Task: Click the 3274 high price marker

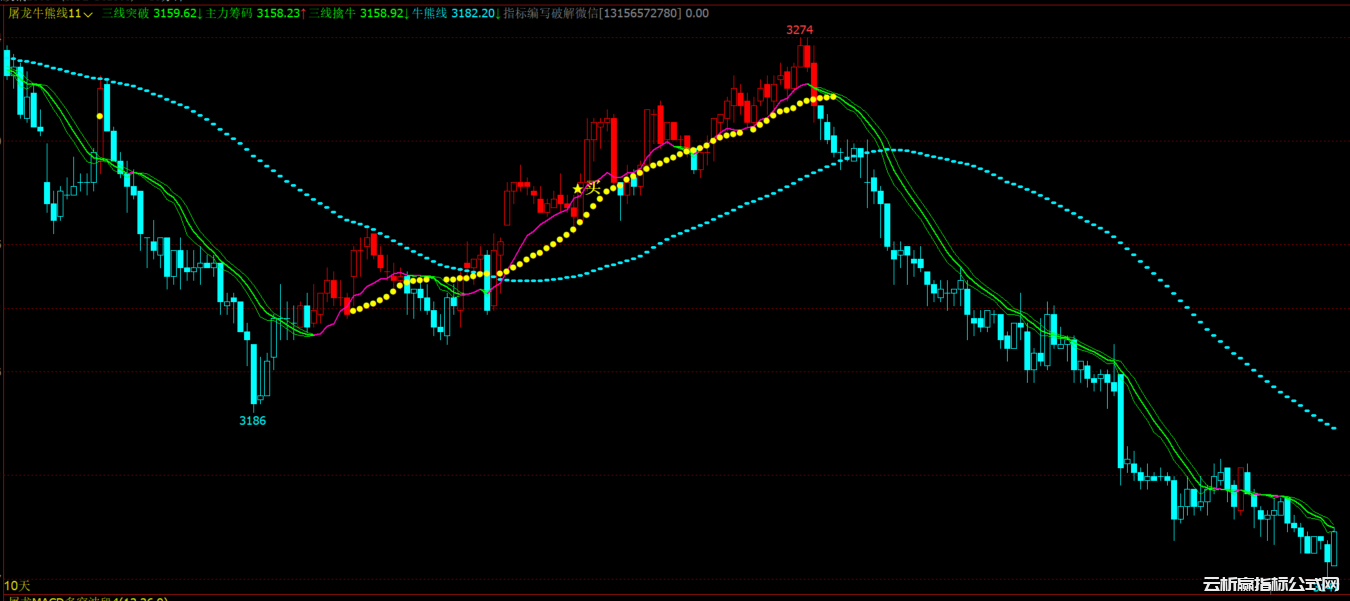Action: click(x=799, y=30)
